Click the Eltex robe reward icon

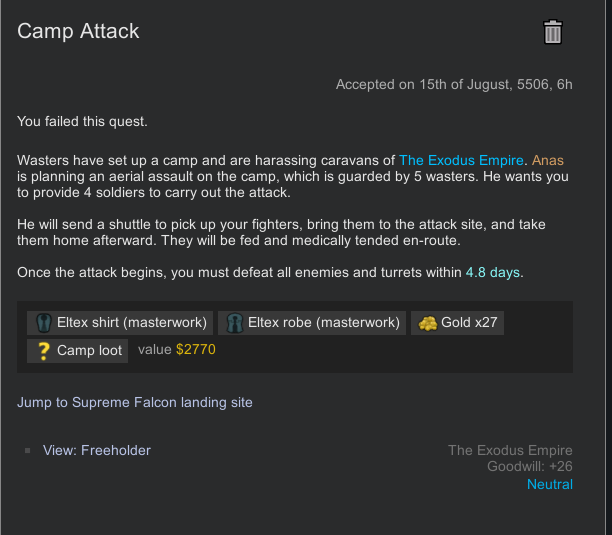click(234, 323)
